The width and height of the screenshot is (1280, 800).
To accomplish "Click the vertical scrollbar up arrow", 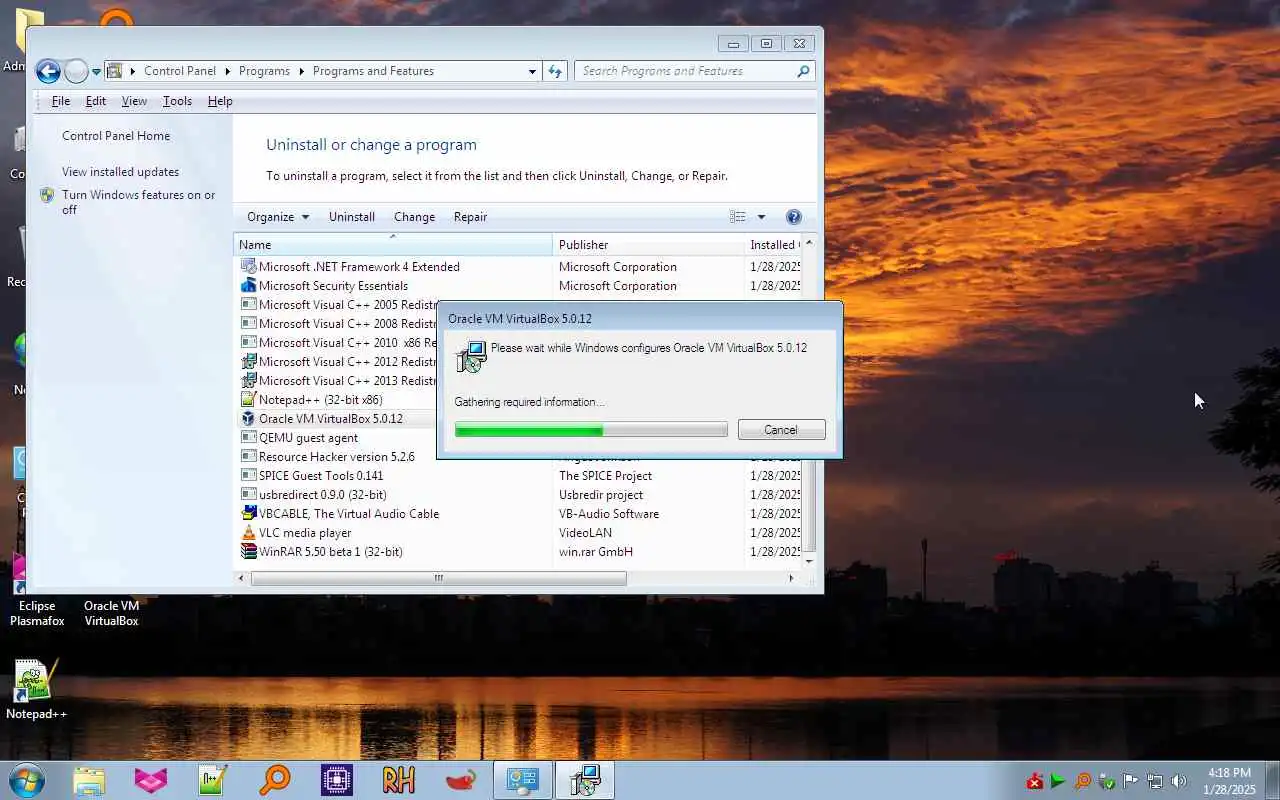I will tap(809, 244).
